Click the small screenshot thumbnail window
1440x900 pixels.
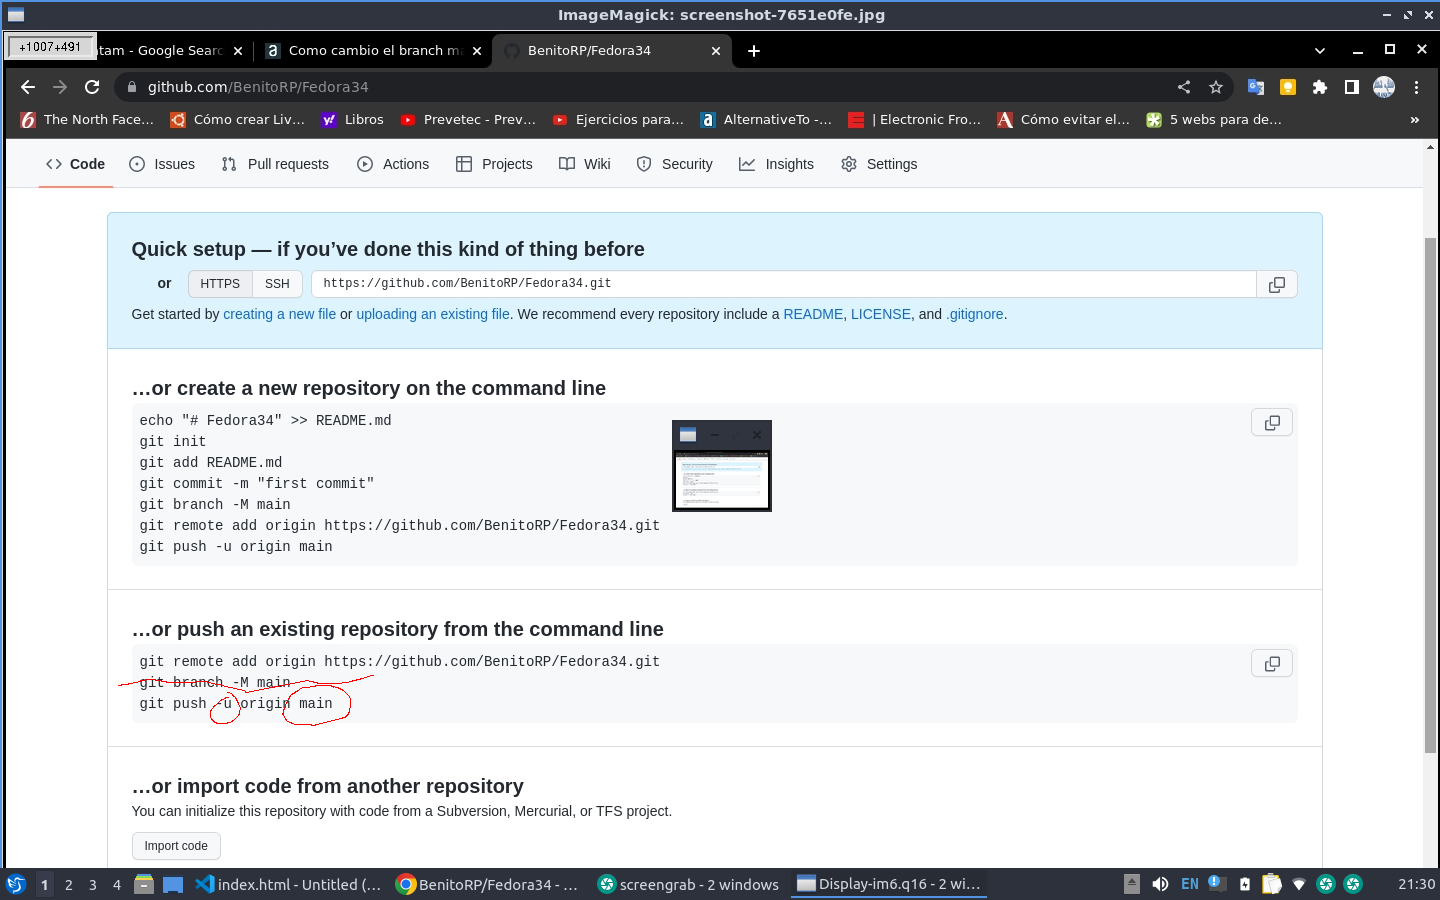[722, 466]
